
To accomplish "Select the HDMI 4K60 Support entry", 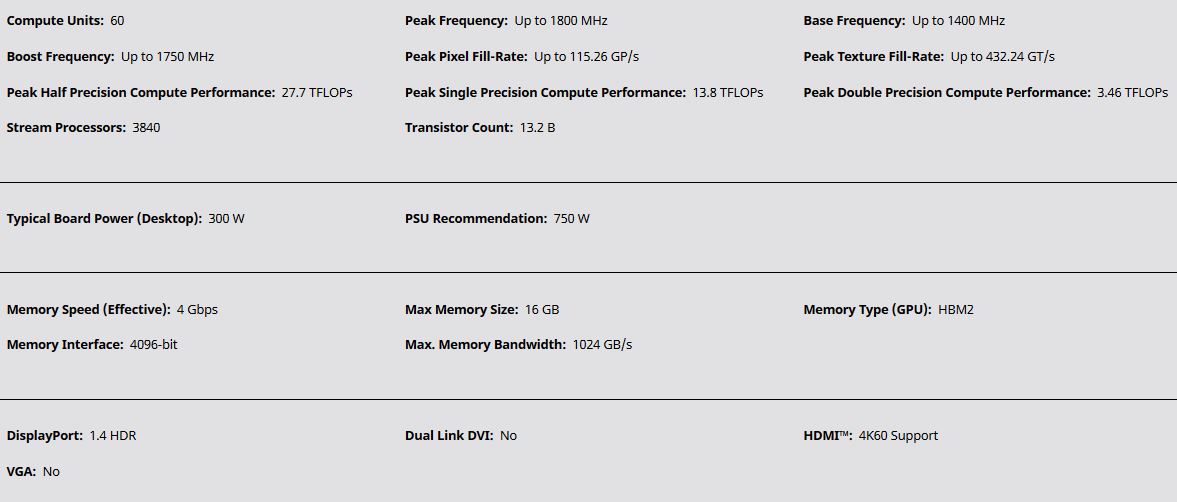I will click(870, 435).
